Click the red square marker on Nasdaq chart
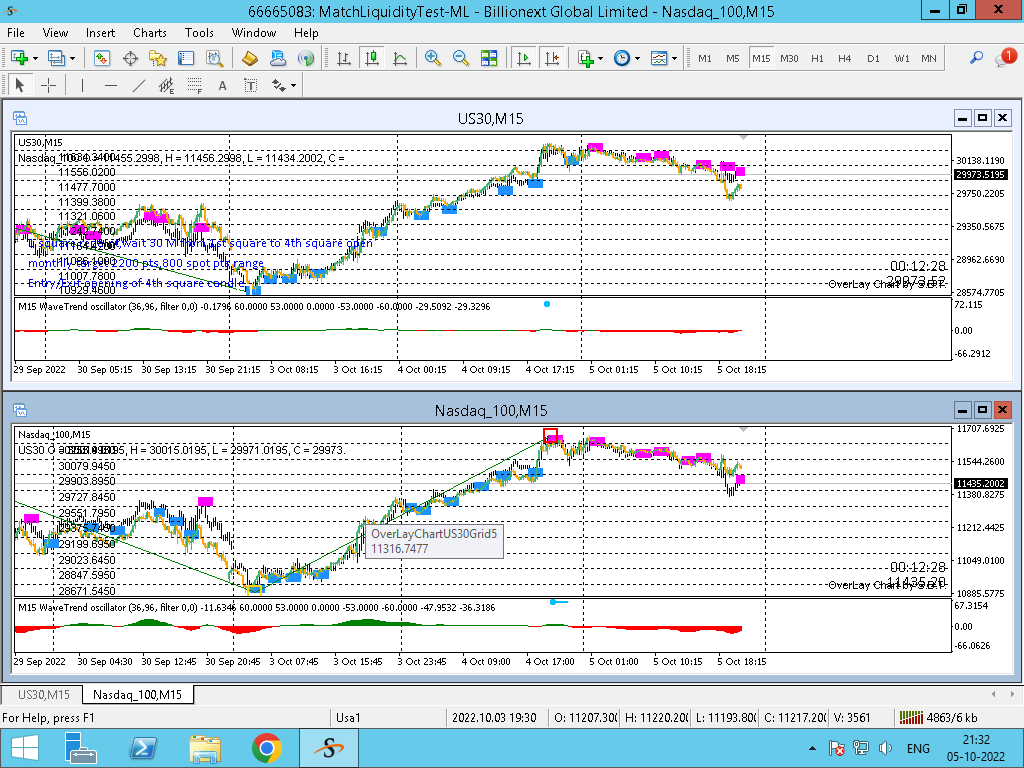Screen dimensions: 1024x768 pos(550,434)
